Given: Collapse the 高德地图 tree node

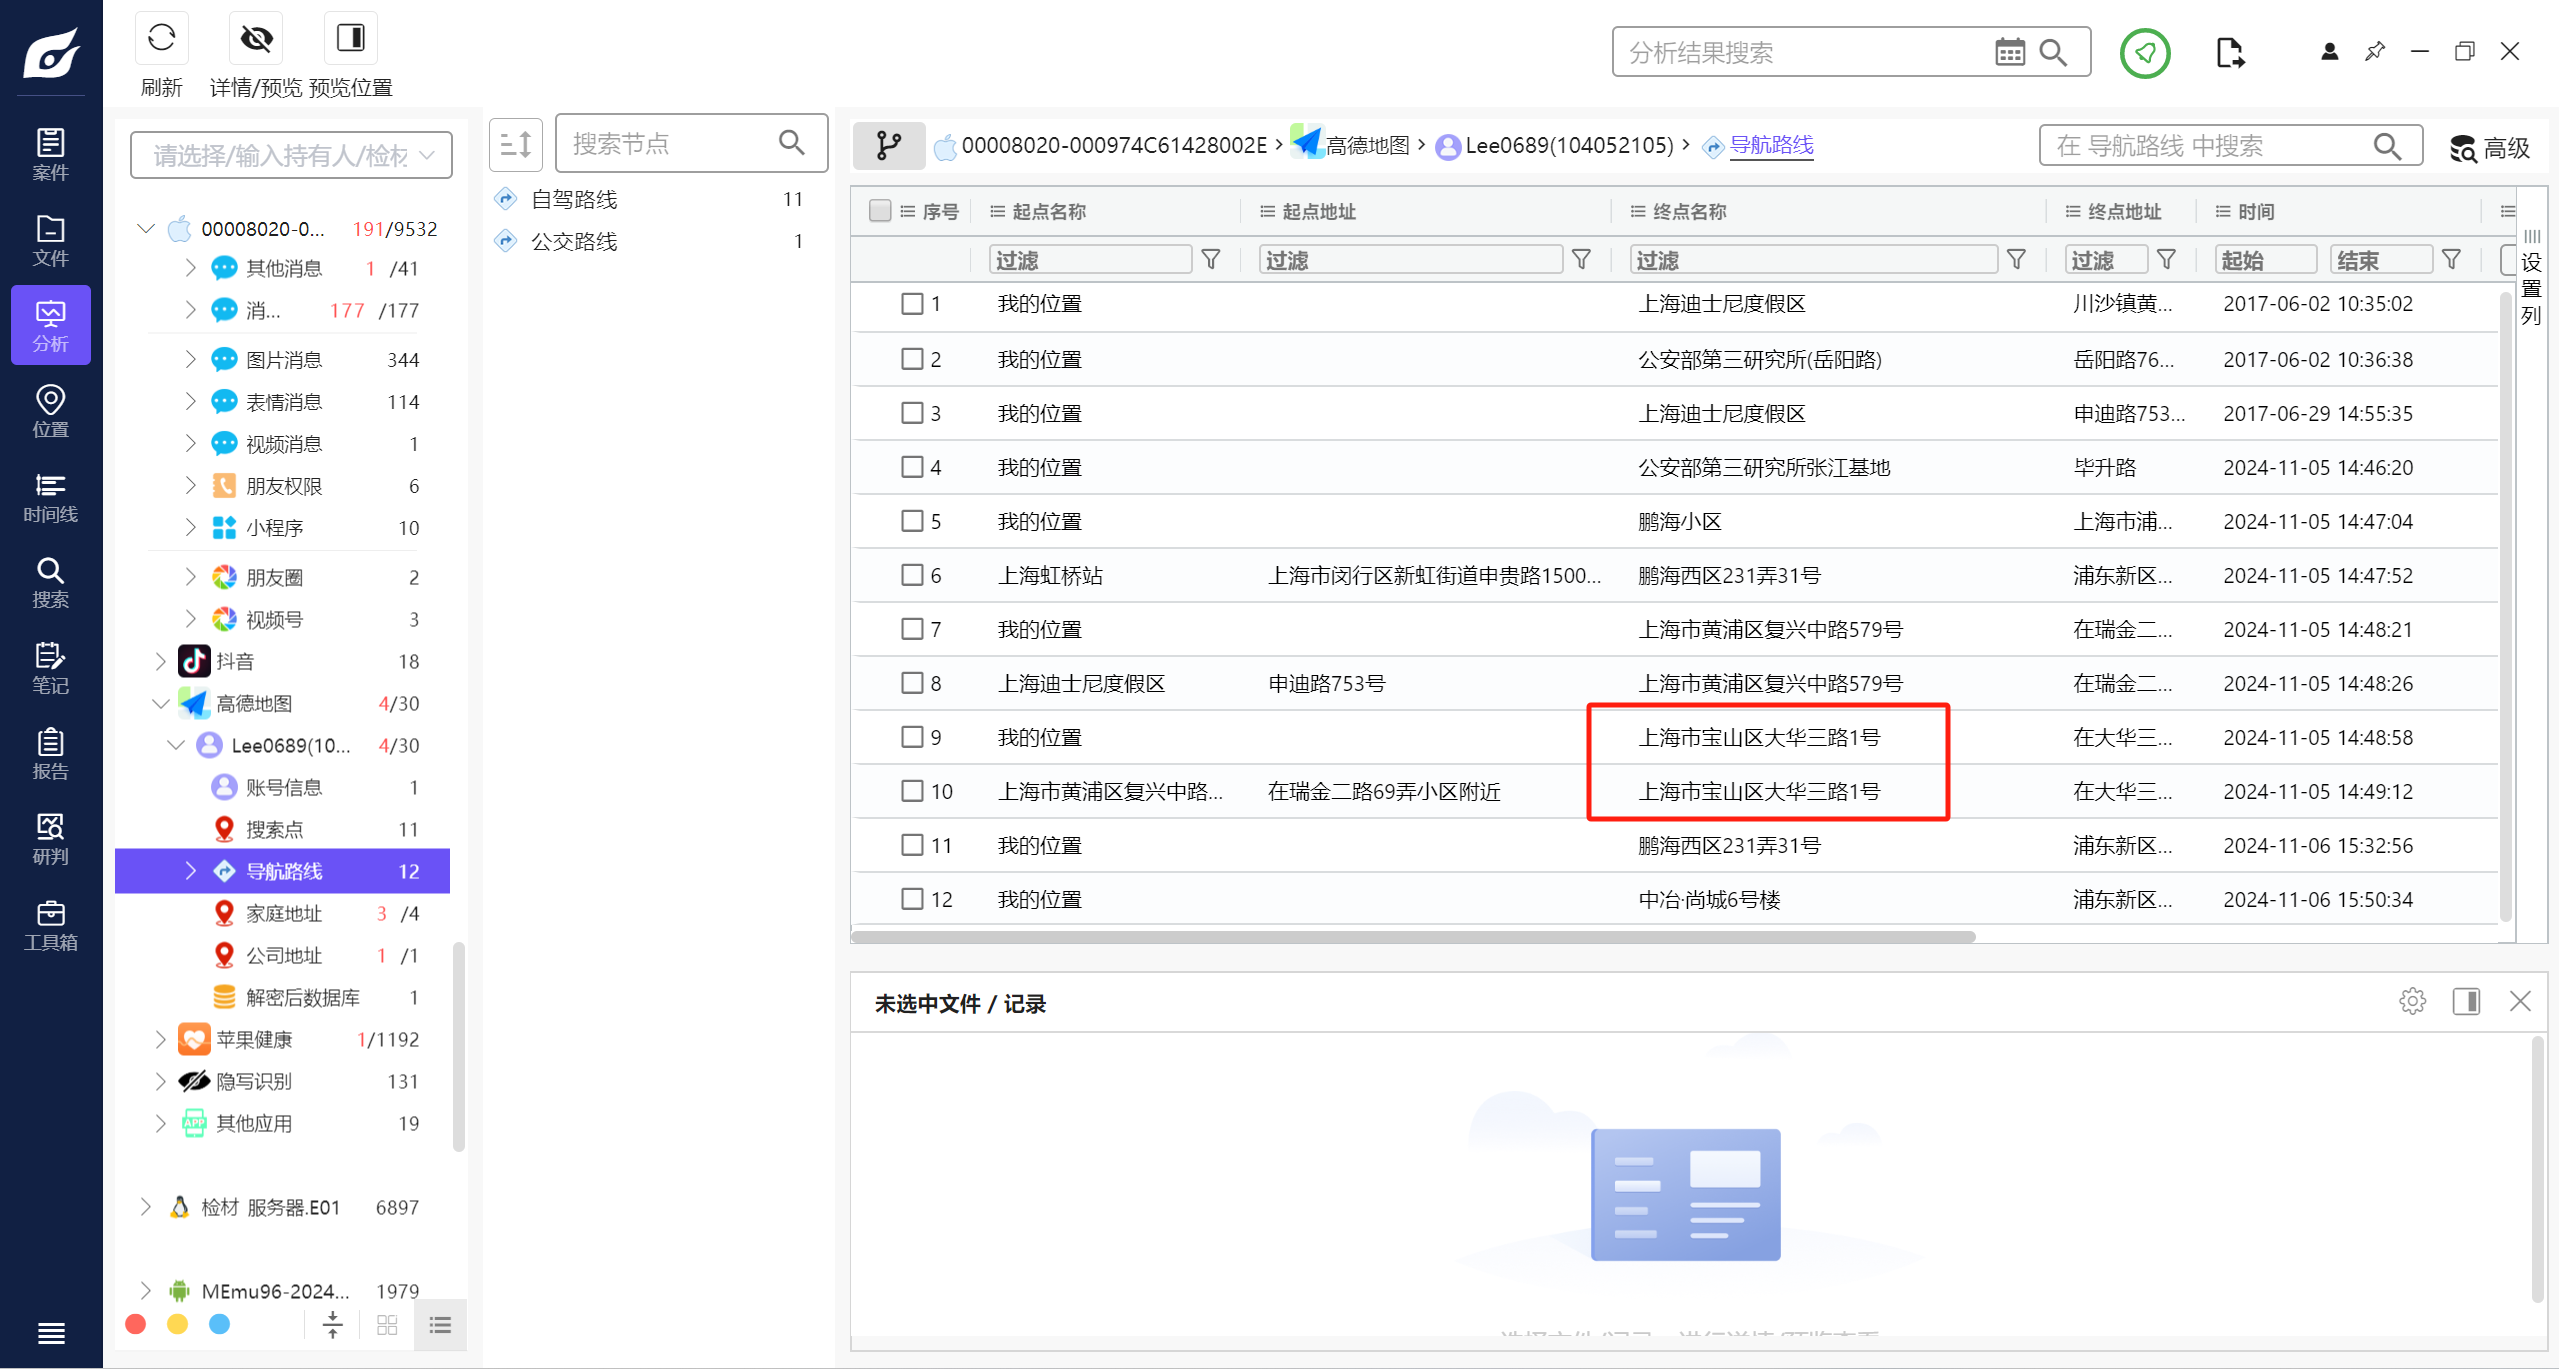Looking at the screenshot, I should coord(160,703).
